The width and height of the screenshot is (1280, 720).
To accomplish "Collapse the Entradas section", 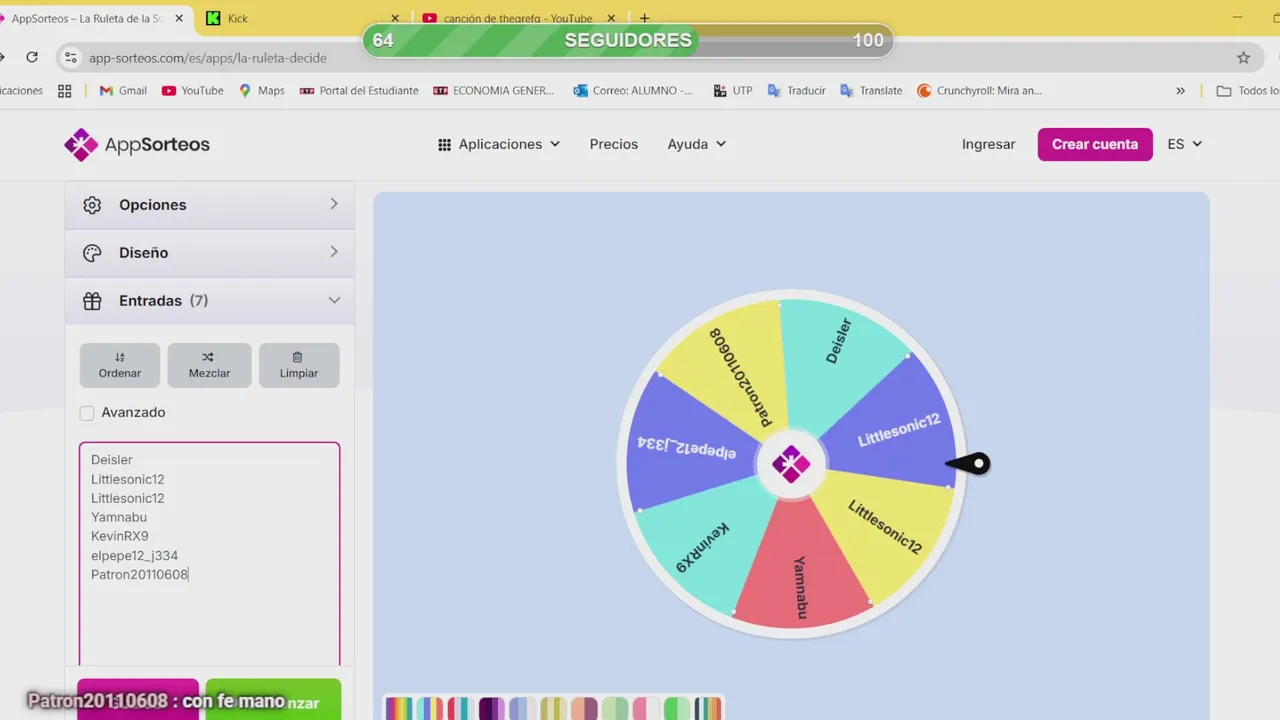I will pyautogui.click(x=209, y=300).
